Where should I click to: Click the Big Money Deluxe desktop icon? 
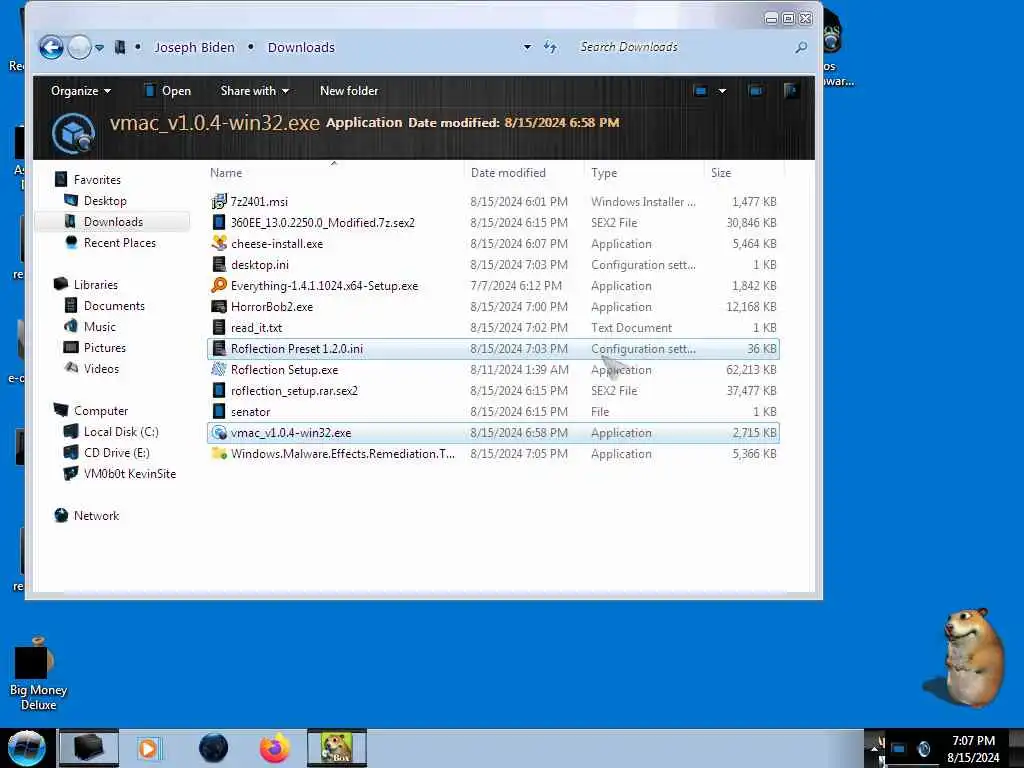[x=38, y=675]
